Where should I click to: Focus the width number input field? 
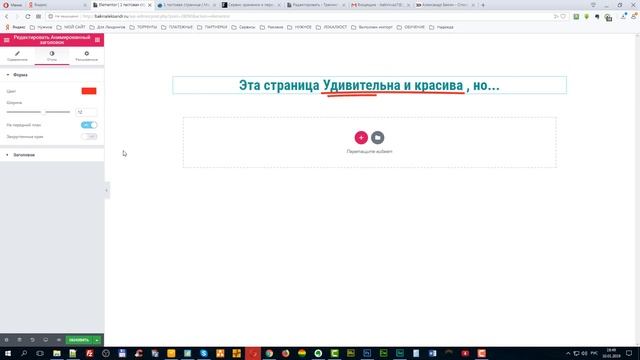86,111
